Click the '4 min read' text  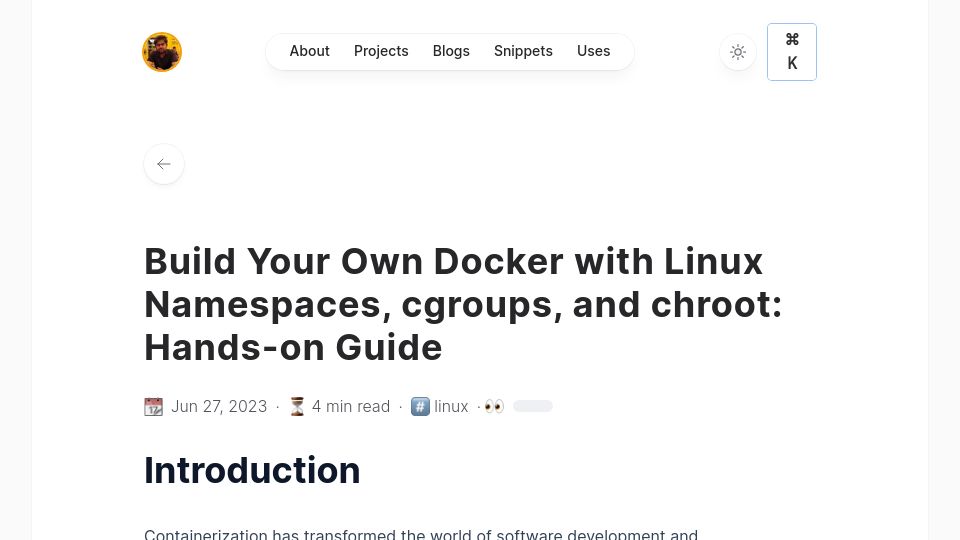coord(351,407)
